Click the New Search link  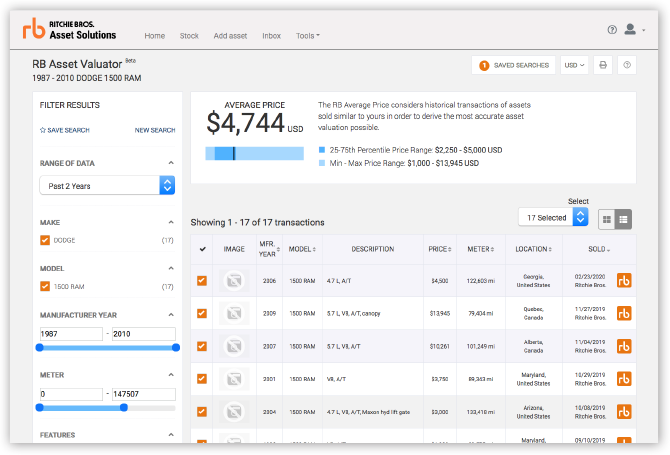pyautogui.click(x=155, y=130)
